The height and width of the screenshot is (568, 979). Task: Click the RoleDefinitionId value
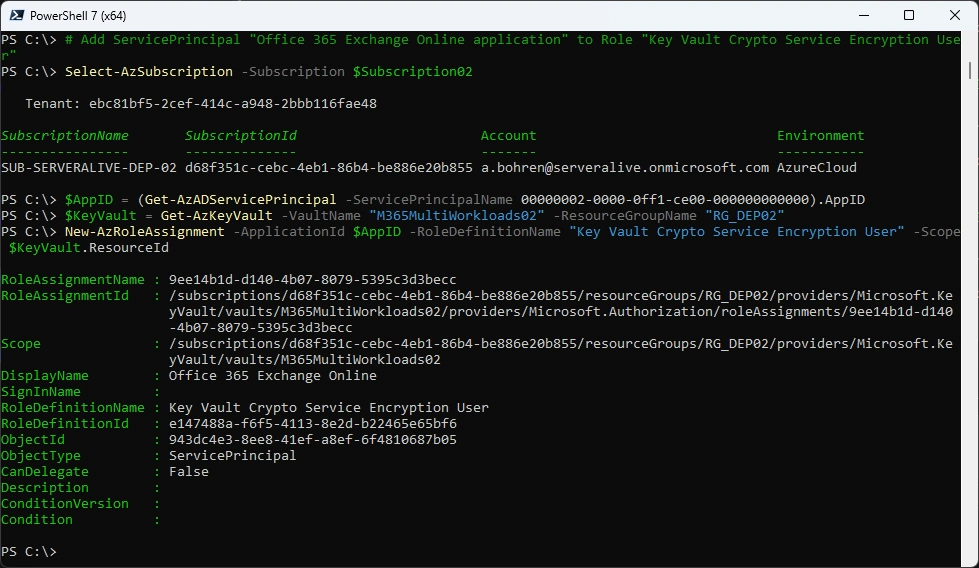pos(312,424)
